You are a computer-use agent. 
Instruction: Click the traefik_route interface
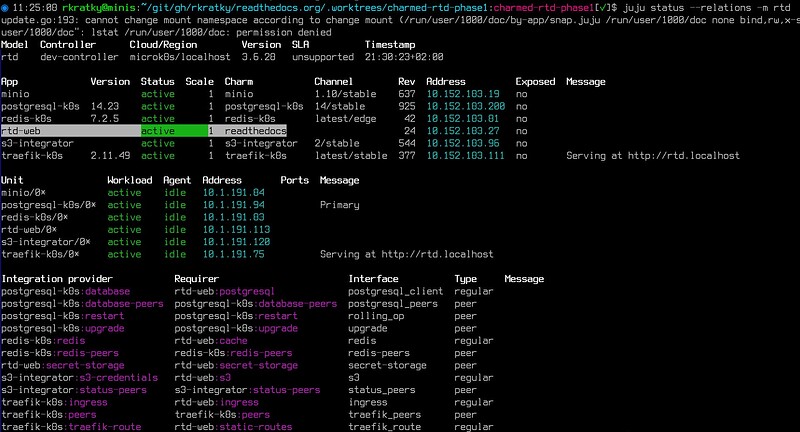(x=385, y=426)
